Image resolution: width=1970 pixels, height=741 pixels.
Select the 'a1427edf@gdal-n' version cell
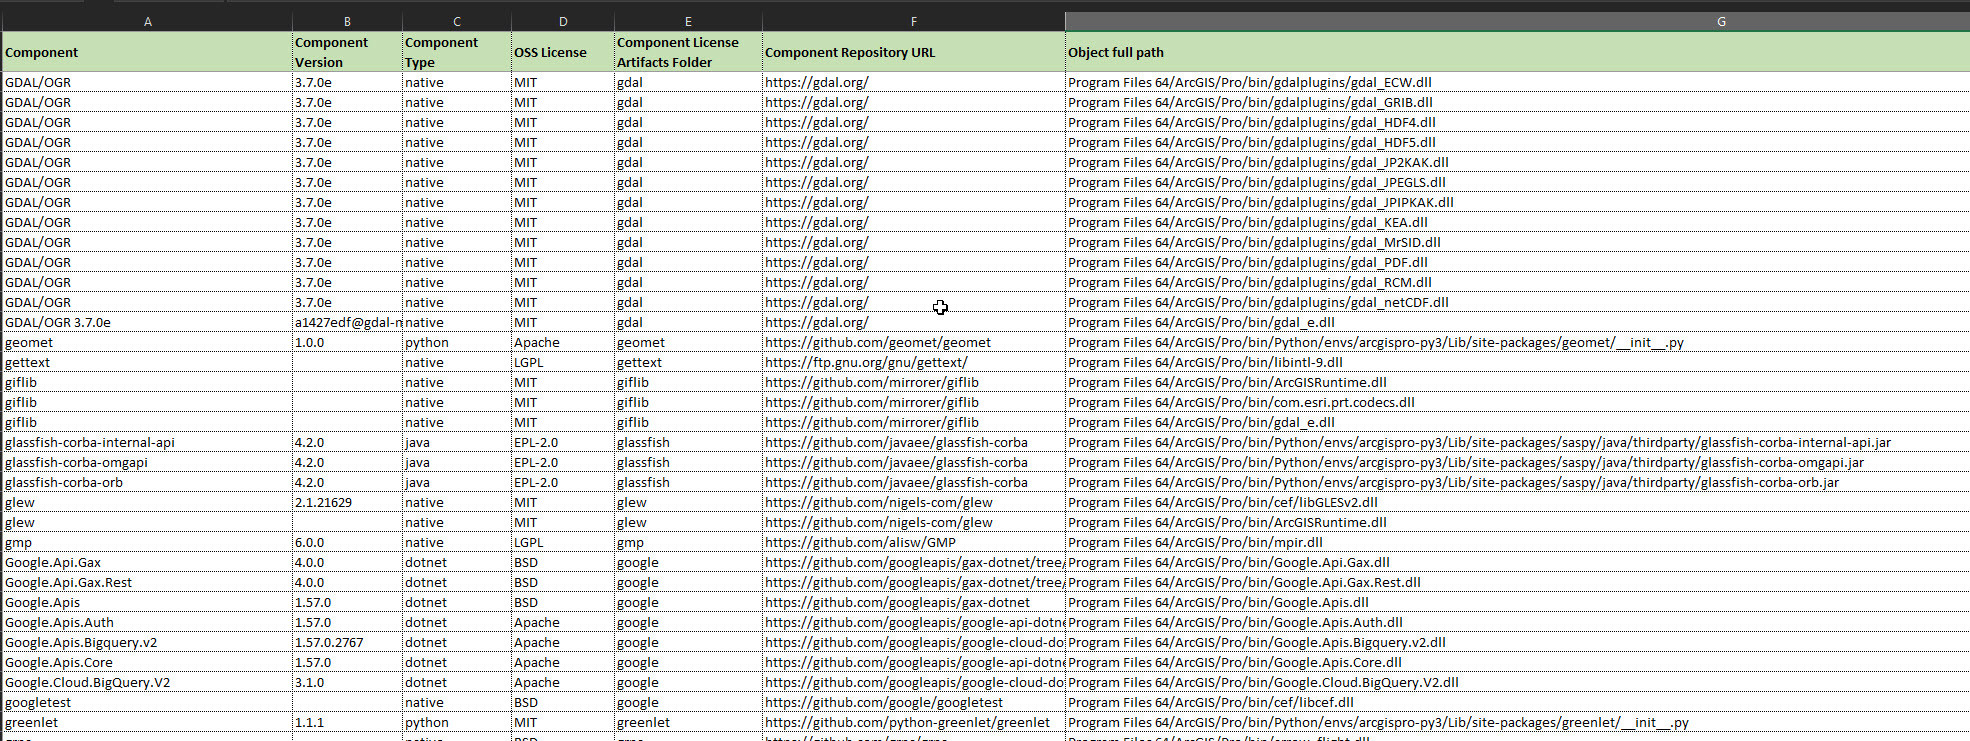(x=347, y=322)
